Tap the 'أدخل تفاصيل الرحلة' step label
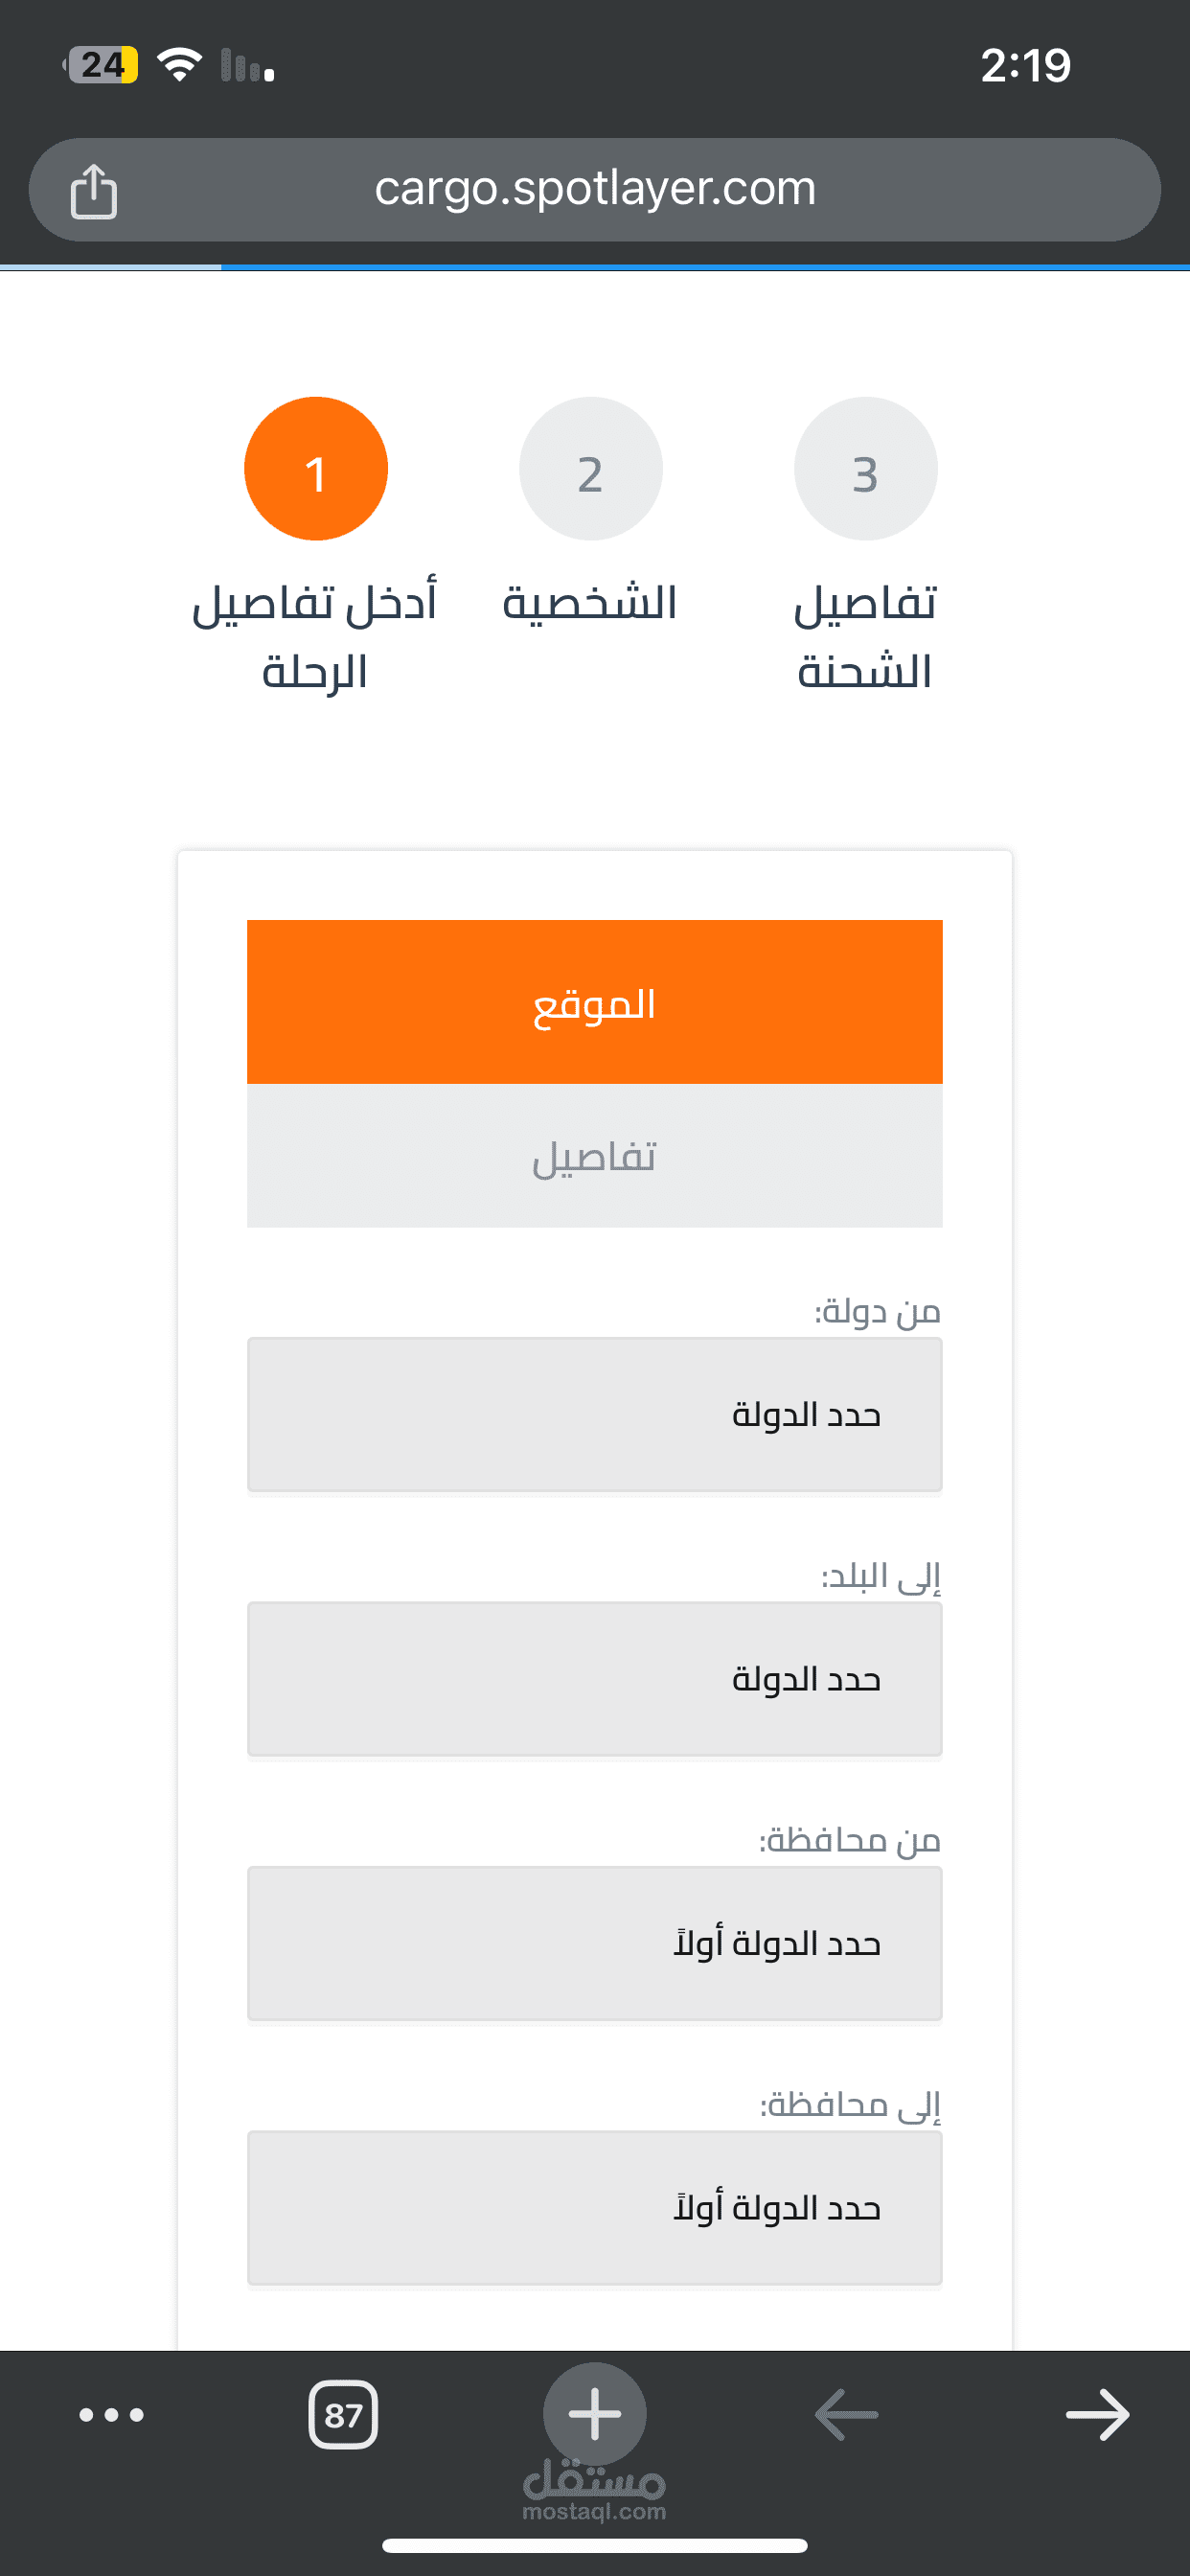This screenshot has height=2576, width=1190. click(315, 637)
